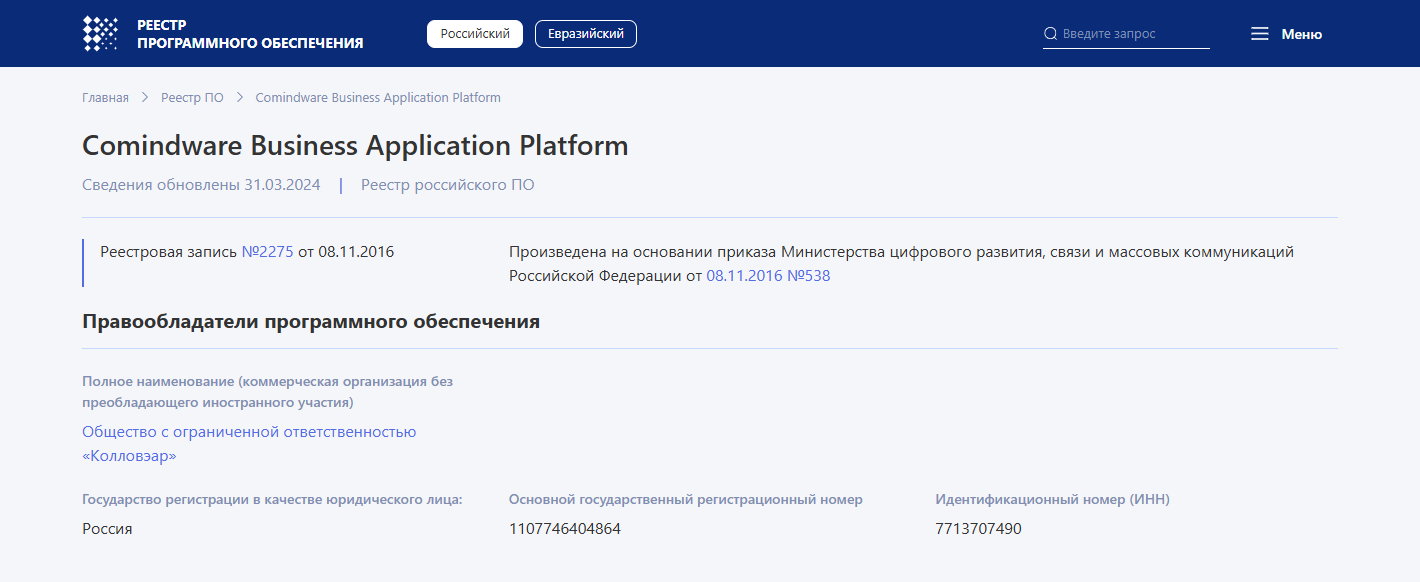
Task: Open the Реестр ПО breadcrumb link
Action: [x=192, y=97]
